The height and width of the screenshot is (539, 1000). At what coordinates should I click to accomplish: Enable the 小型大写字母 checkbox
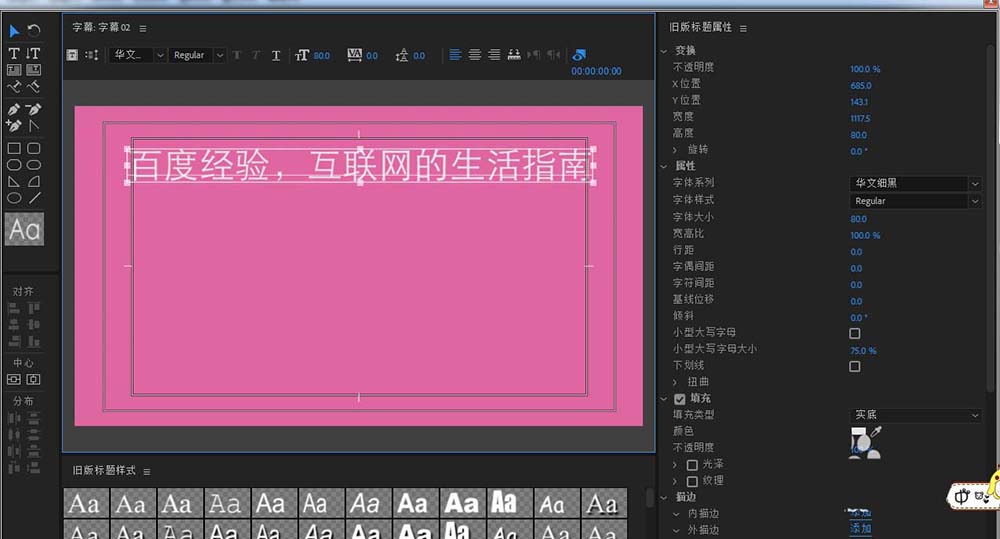click(855, 333)
